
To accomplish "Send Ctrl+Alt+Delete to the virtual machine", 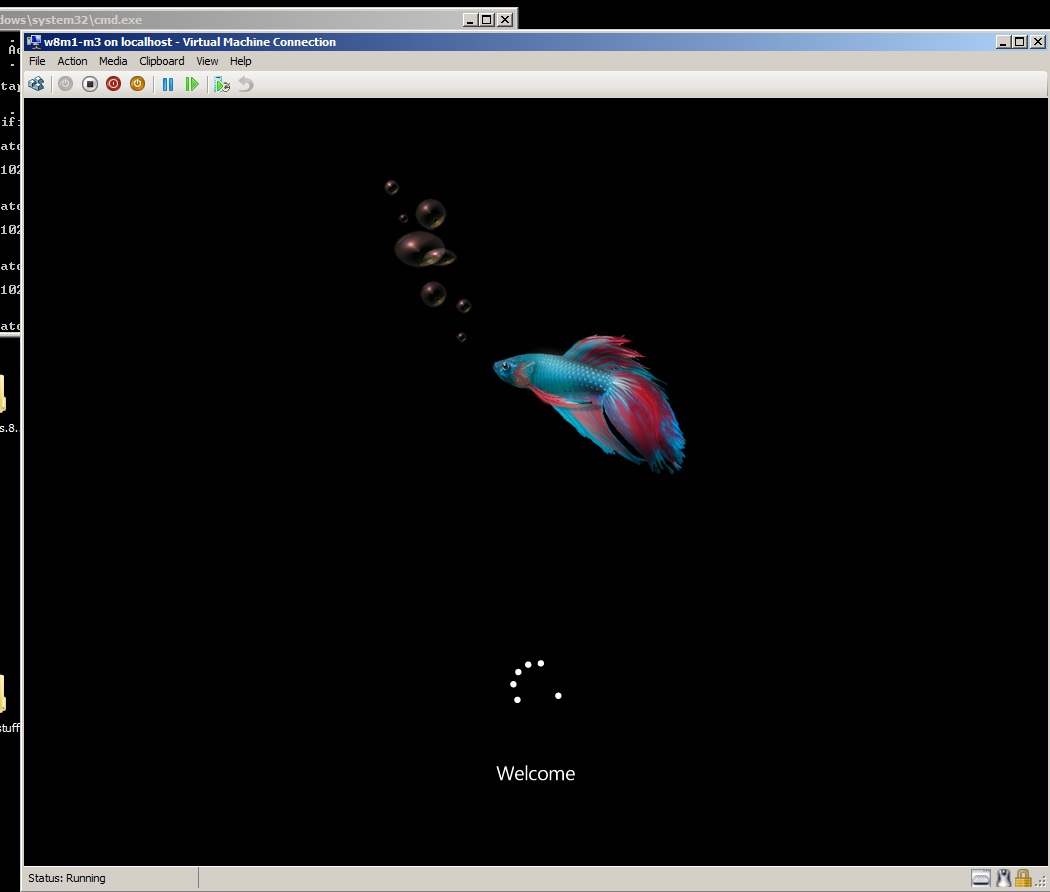I will (36, 84).
